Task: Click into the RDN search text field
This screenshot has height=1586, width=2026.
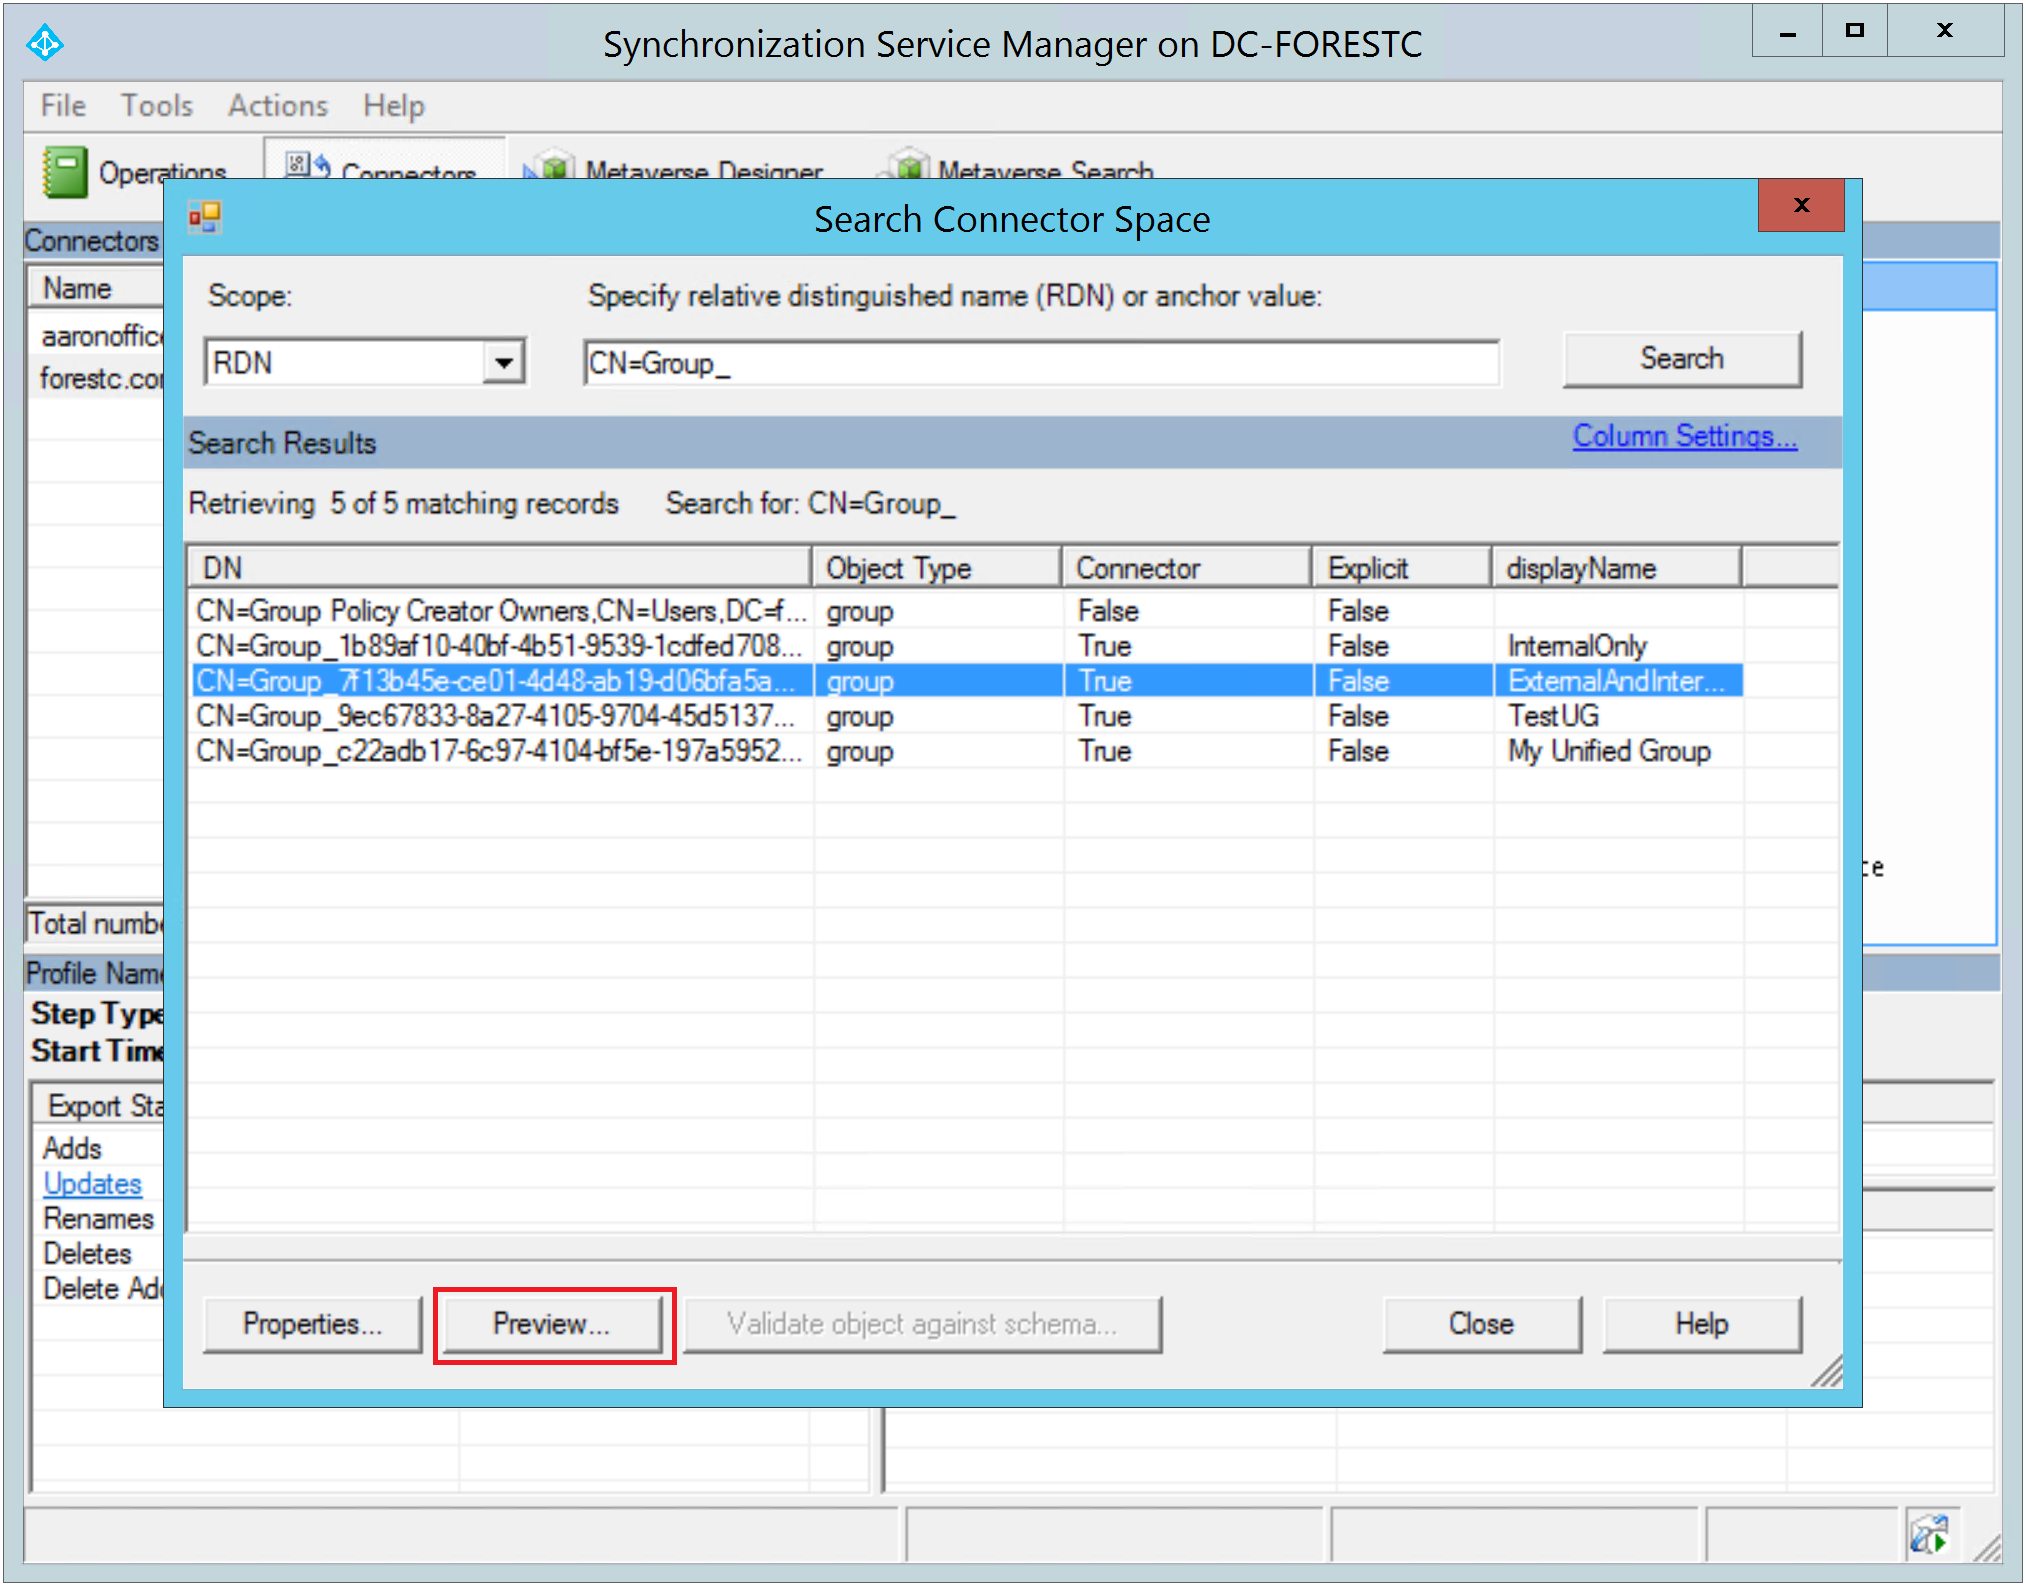Action: 1040,363
